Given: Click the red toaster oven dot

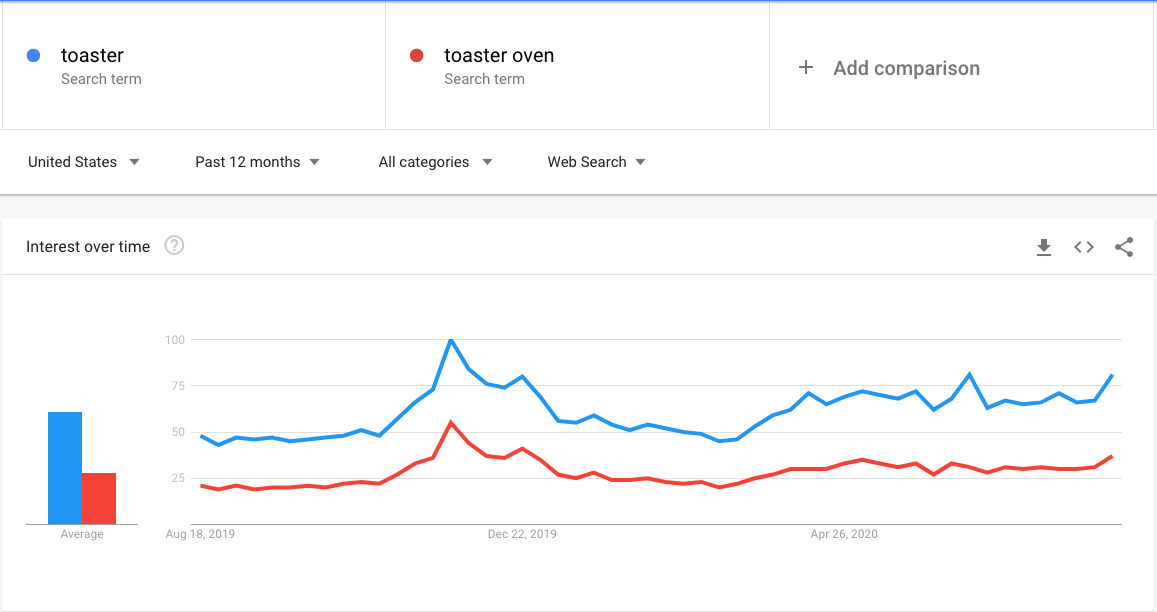Looking at the screenshot, I should click(x=417, y=56).
